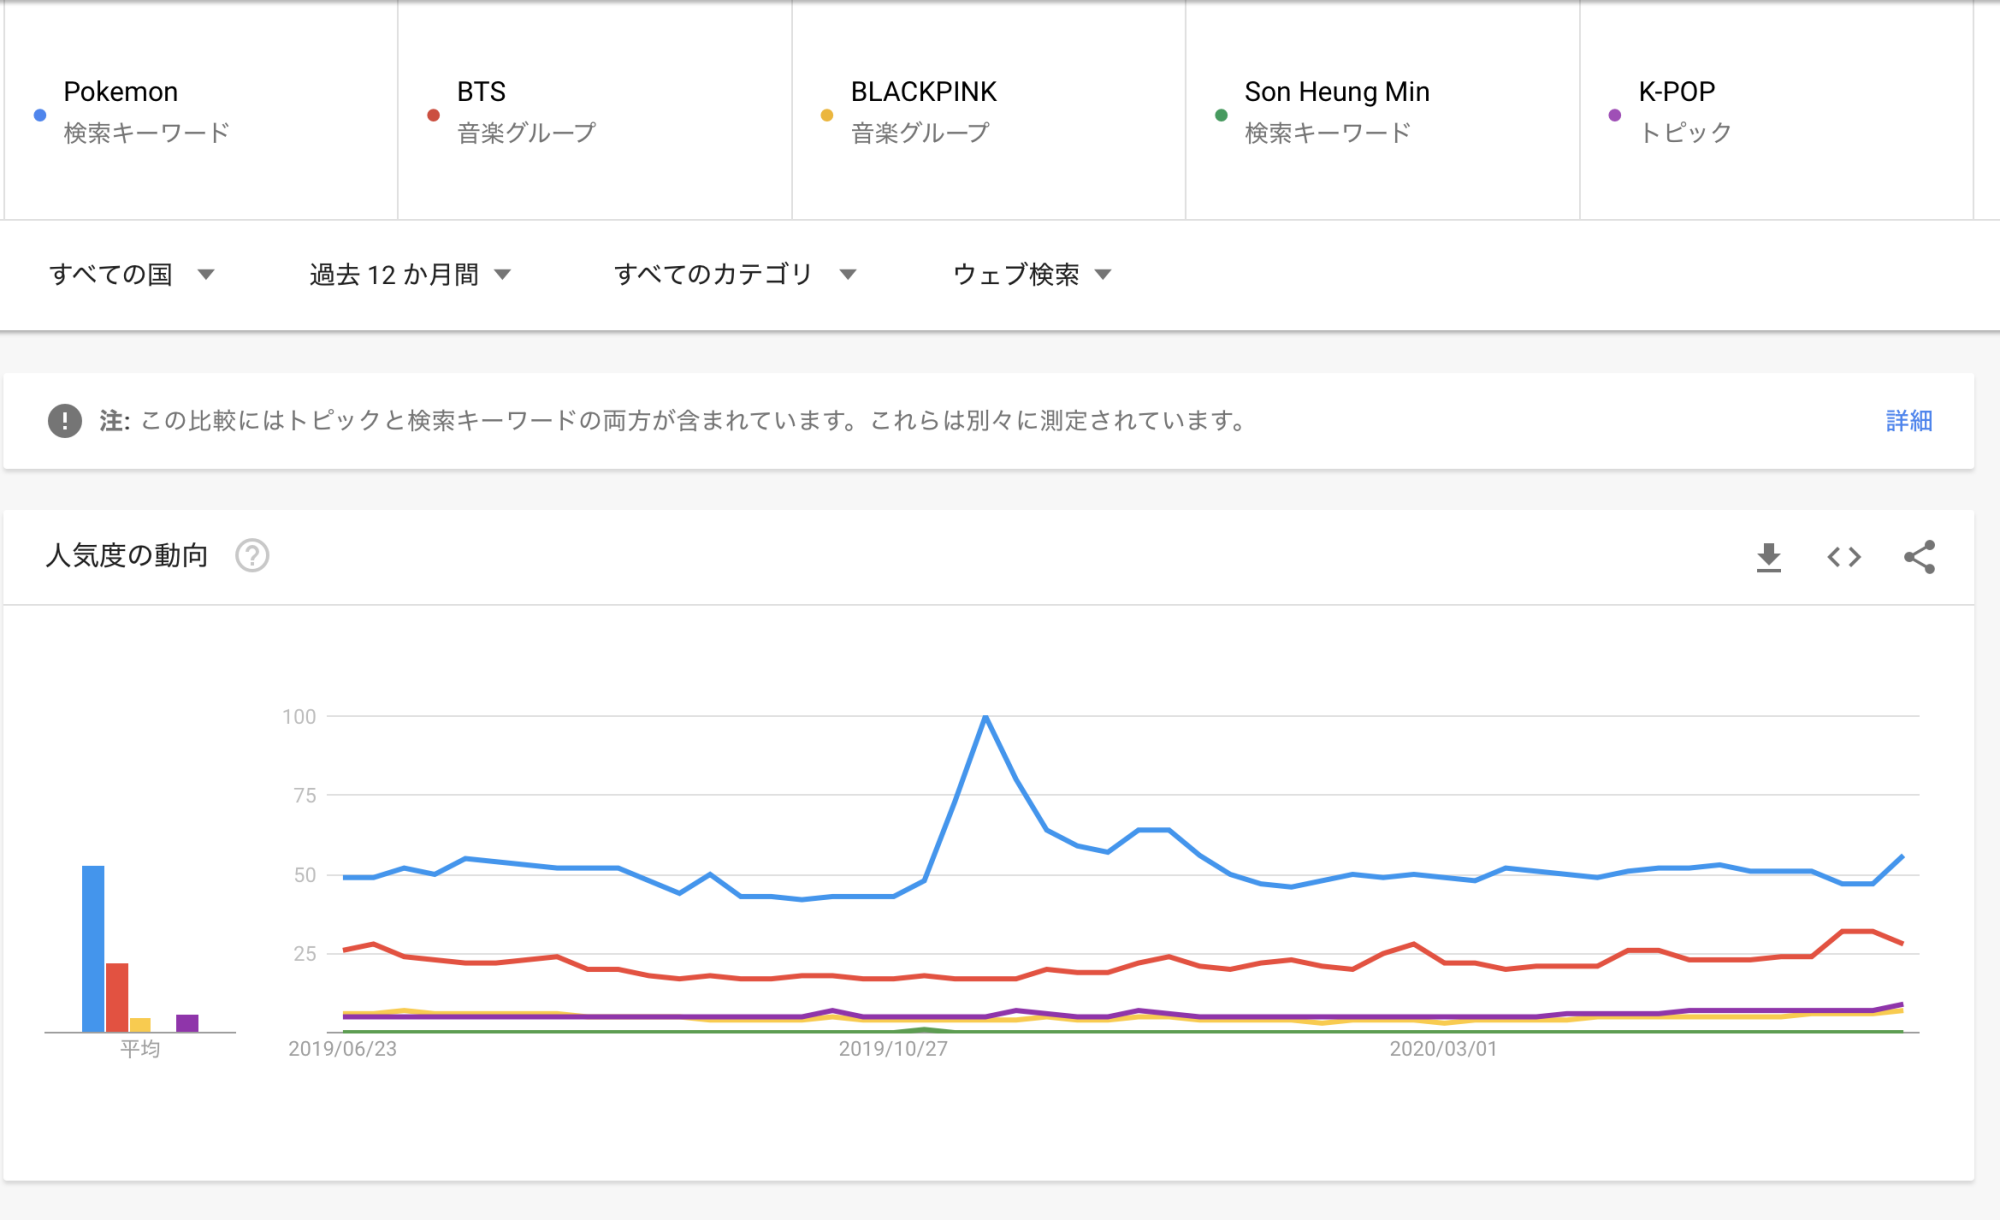Image resolution: width=2000 pixels, height=1220 pixels.
Task: Click the exclamation icon in the note banner
Action: [65, 421]
